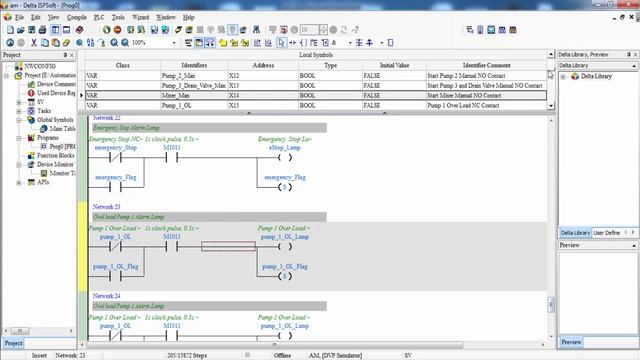This screenshot has height=360, width=640.
Task: Collapse the Project root tree node
Action: pos(7,76)
